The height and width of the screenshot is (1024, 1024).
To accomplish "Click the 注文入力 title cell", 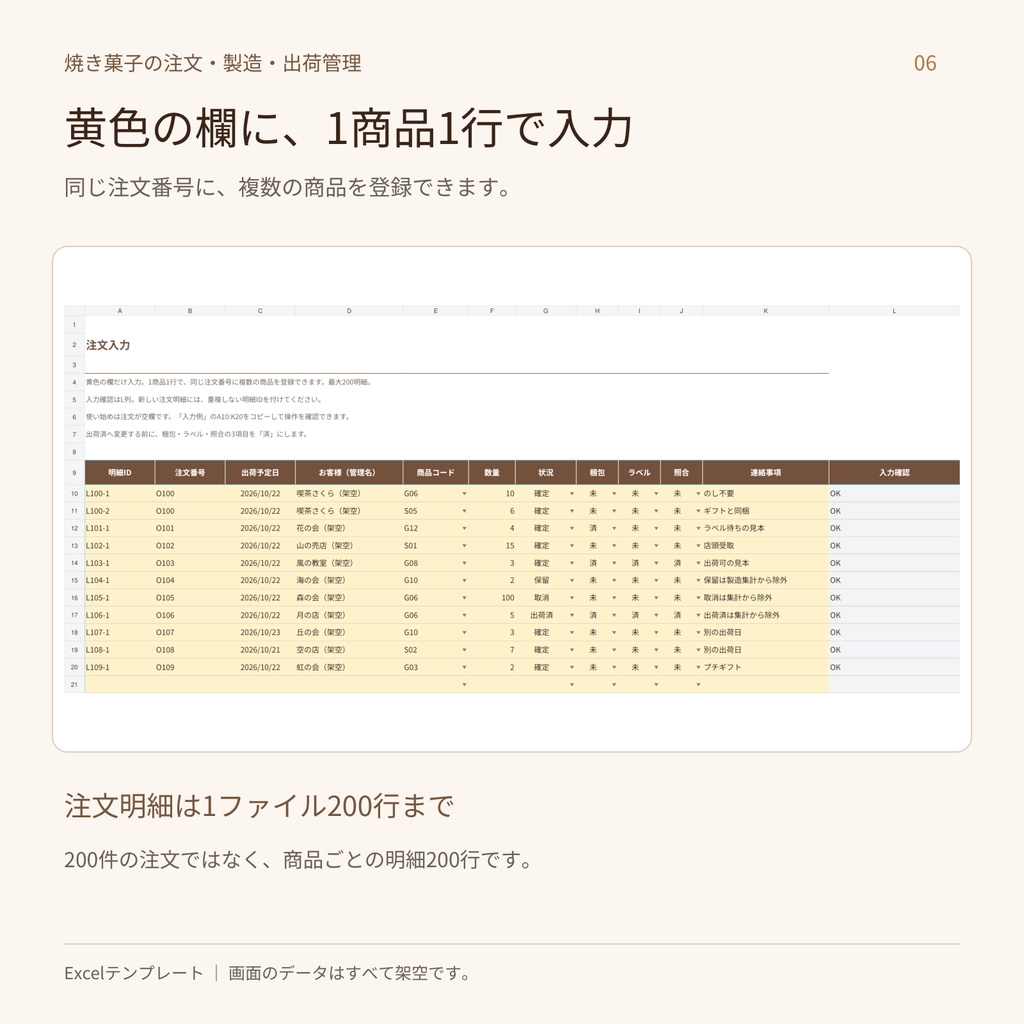I will [108, 345].
